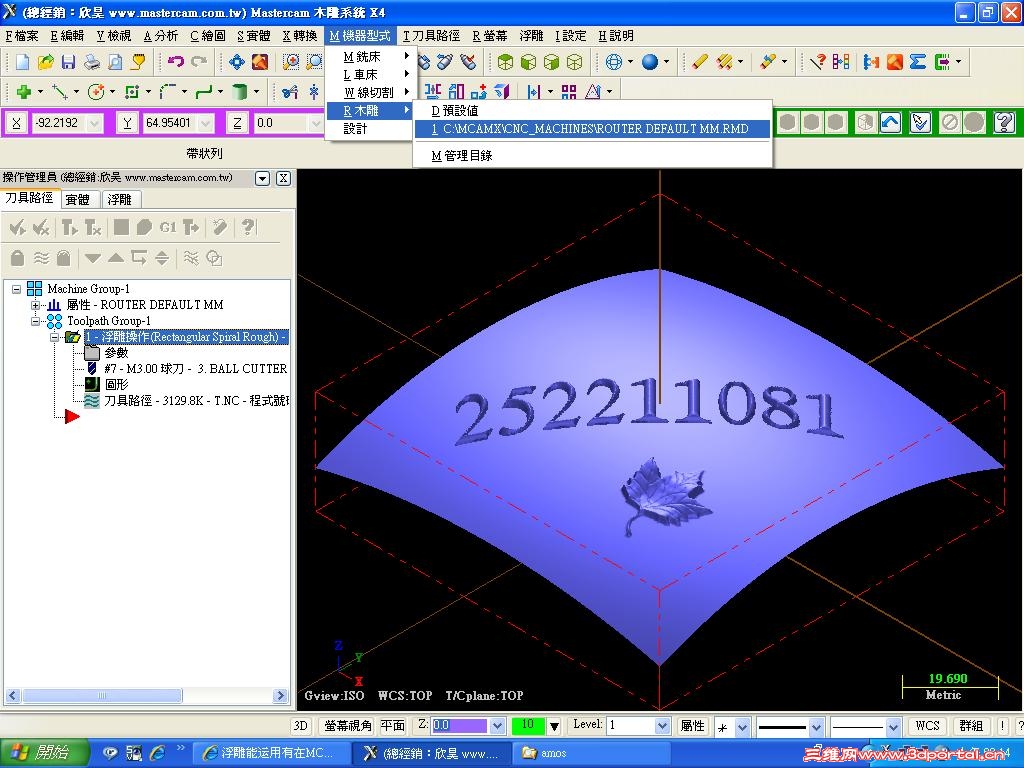The height and width of the screenshot is (768, 1024).
Task: Select the M銑床 mill submenu
Action: pyautogui.click(x=369, y=57)
